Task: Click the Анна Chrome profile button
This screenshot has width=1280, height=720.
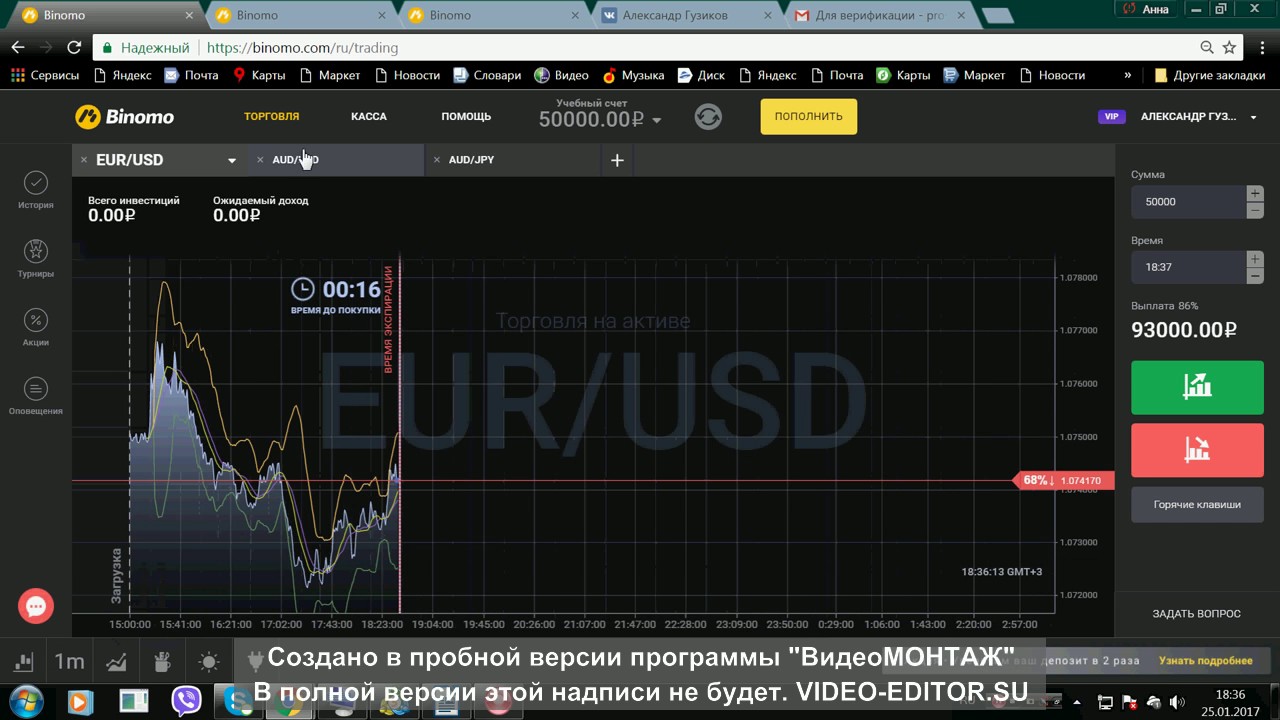Action: 1146,9
